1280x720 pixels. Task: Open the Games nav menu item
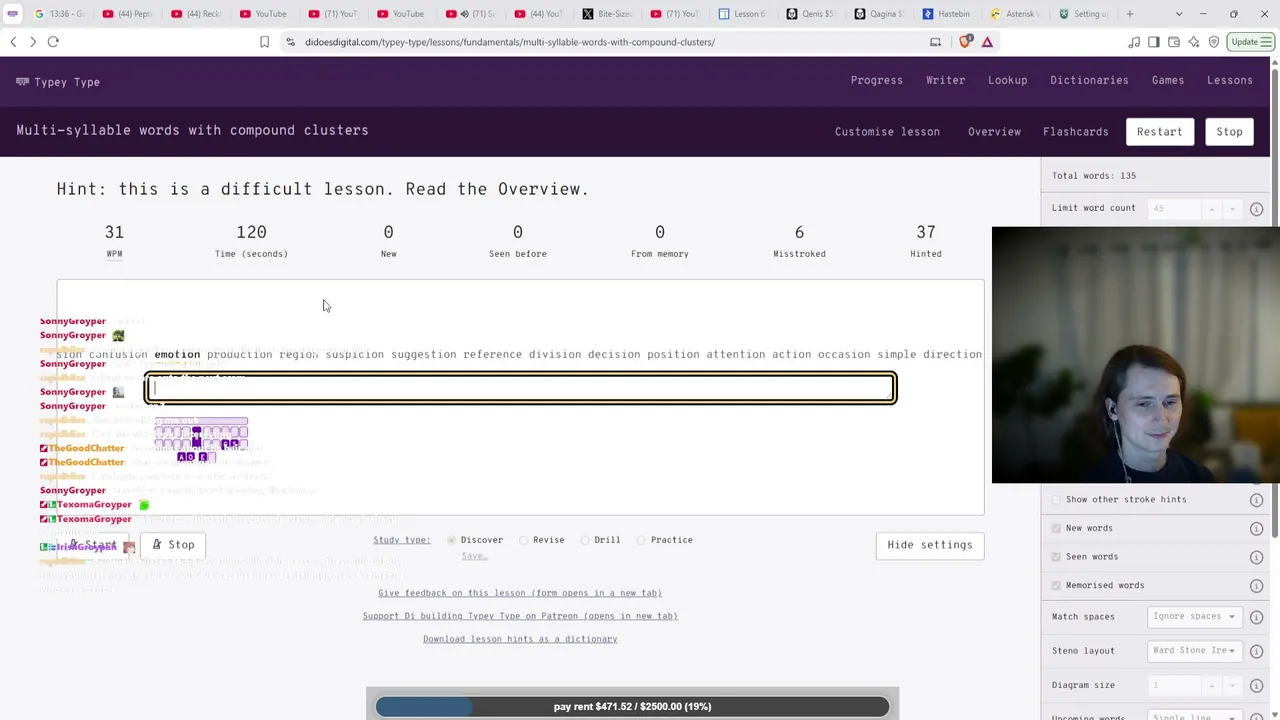[1167, 81]
